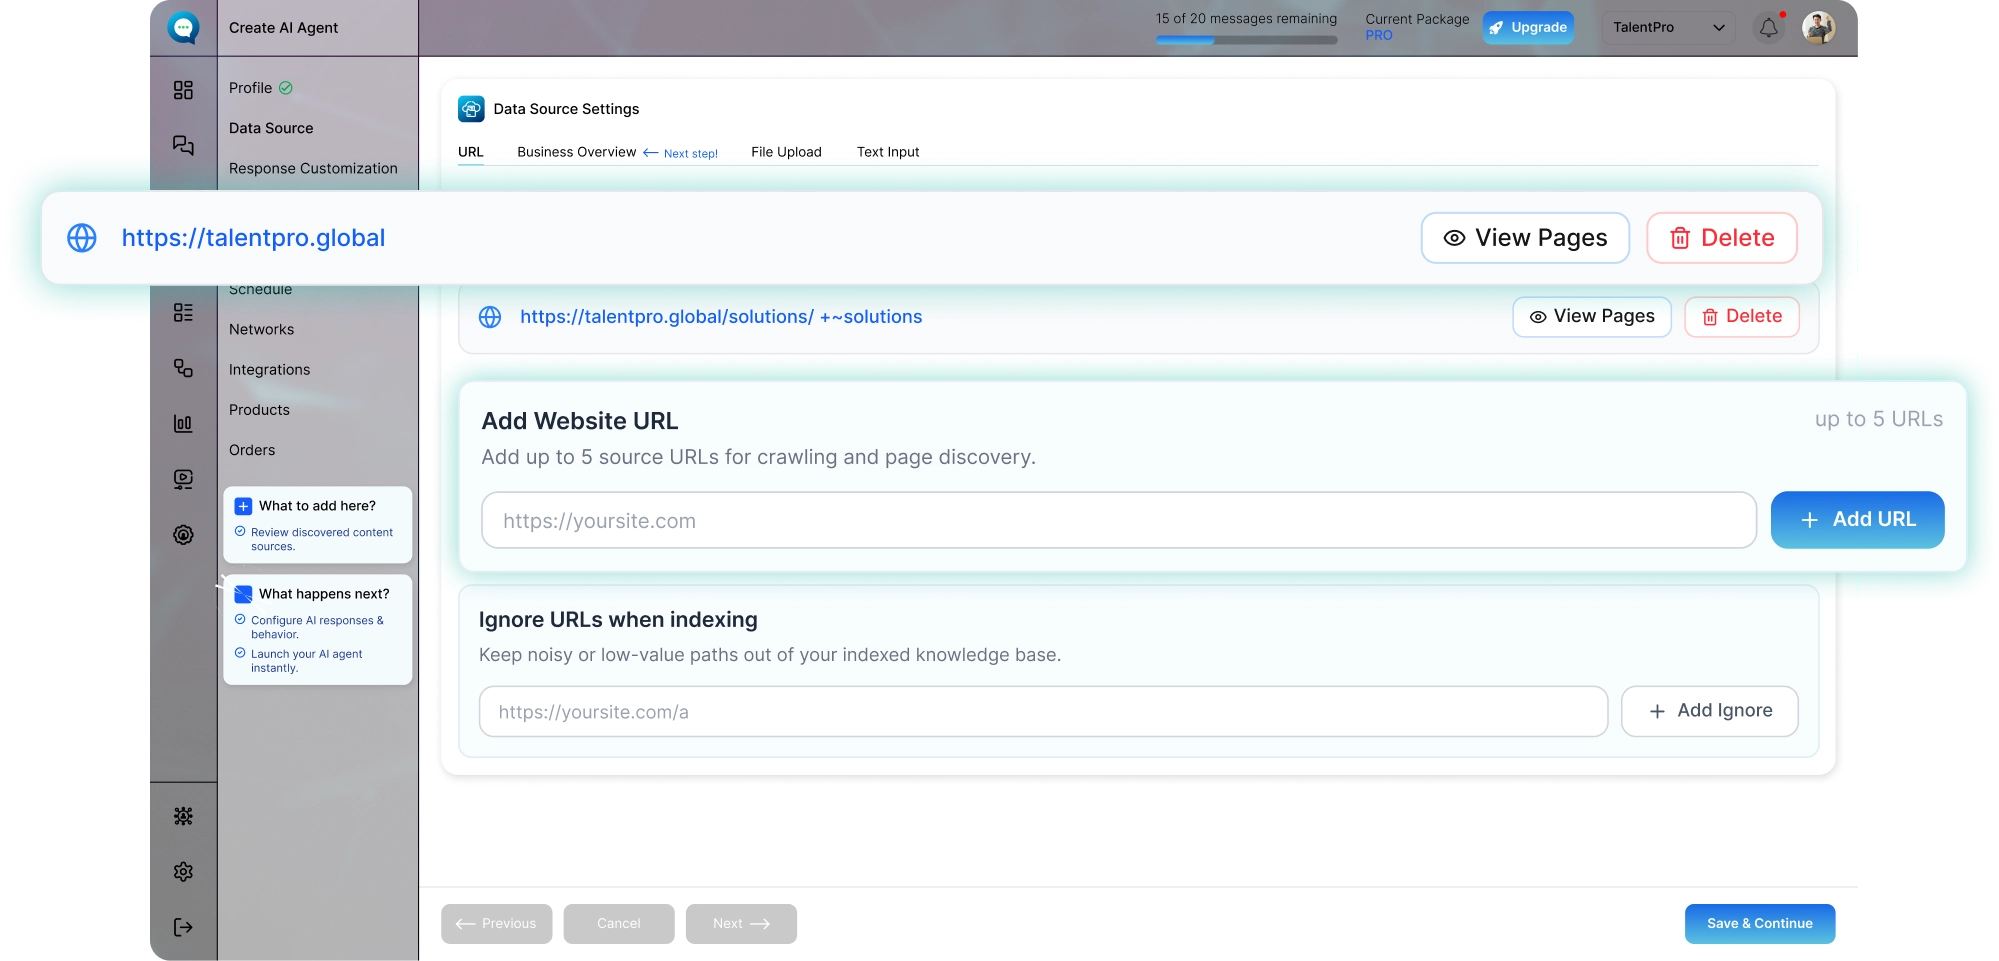Click the target-shaped sidebar icon

pos(183,535)
